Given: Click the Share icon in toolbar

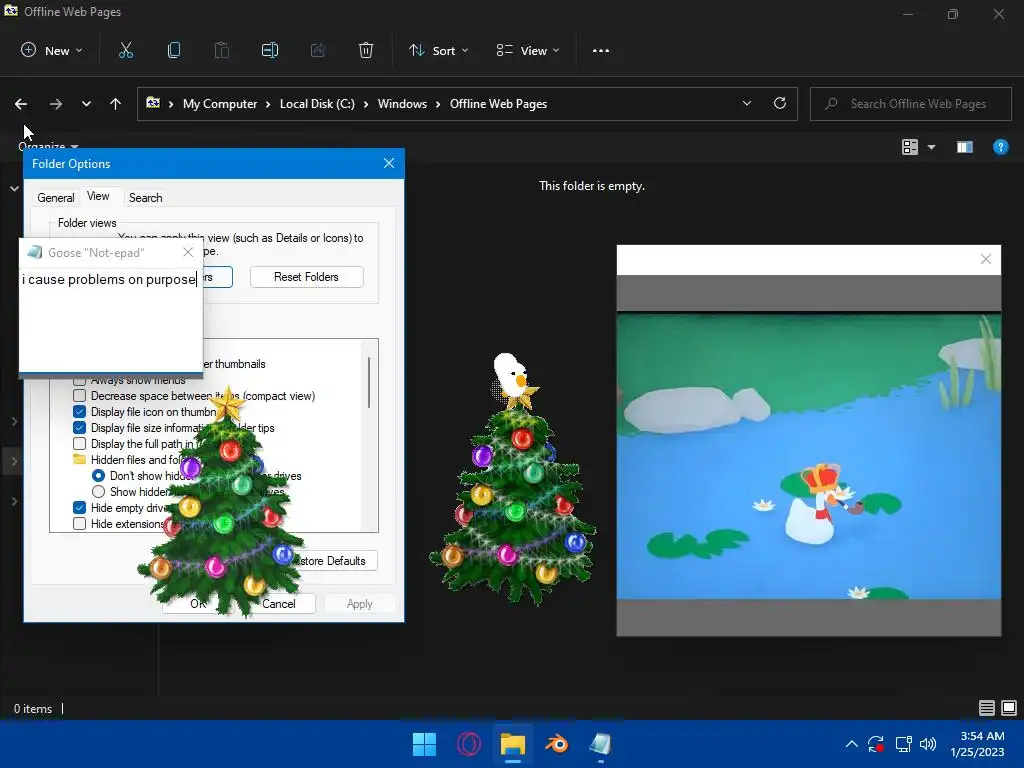Looking at the screenshot, I should tap(318, 50).
